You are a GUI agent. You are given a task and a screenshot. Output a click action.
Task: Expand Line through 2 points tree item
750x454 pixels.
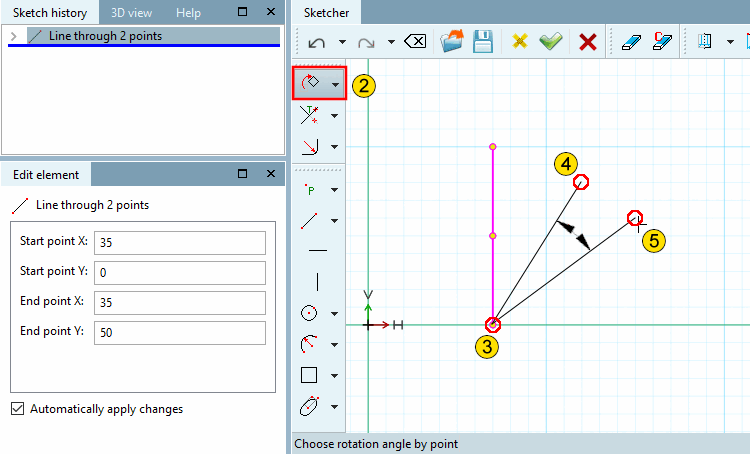[13, 36]
